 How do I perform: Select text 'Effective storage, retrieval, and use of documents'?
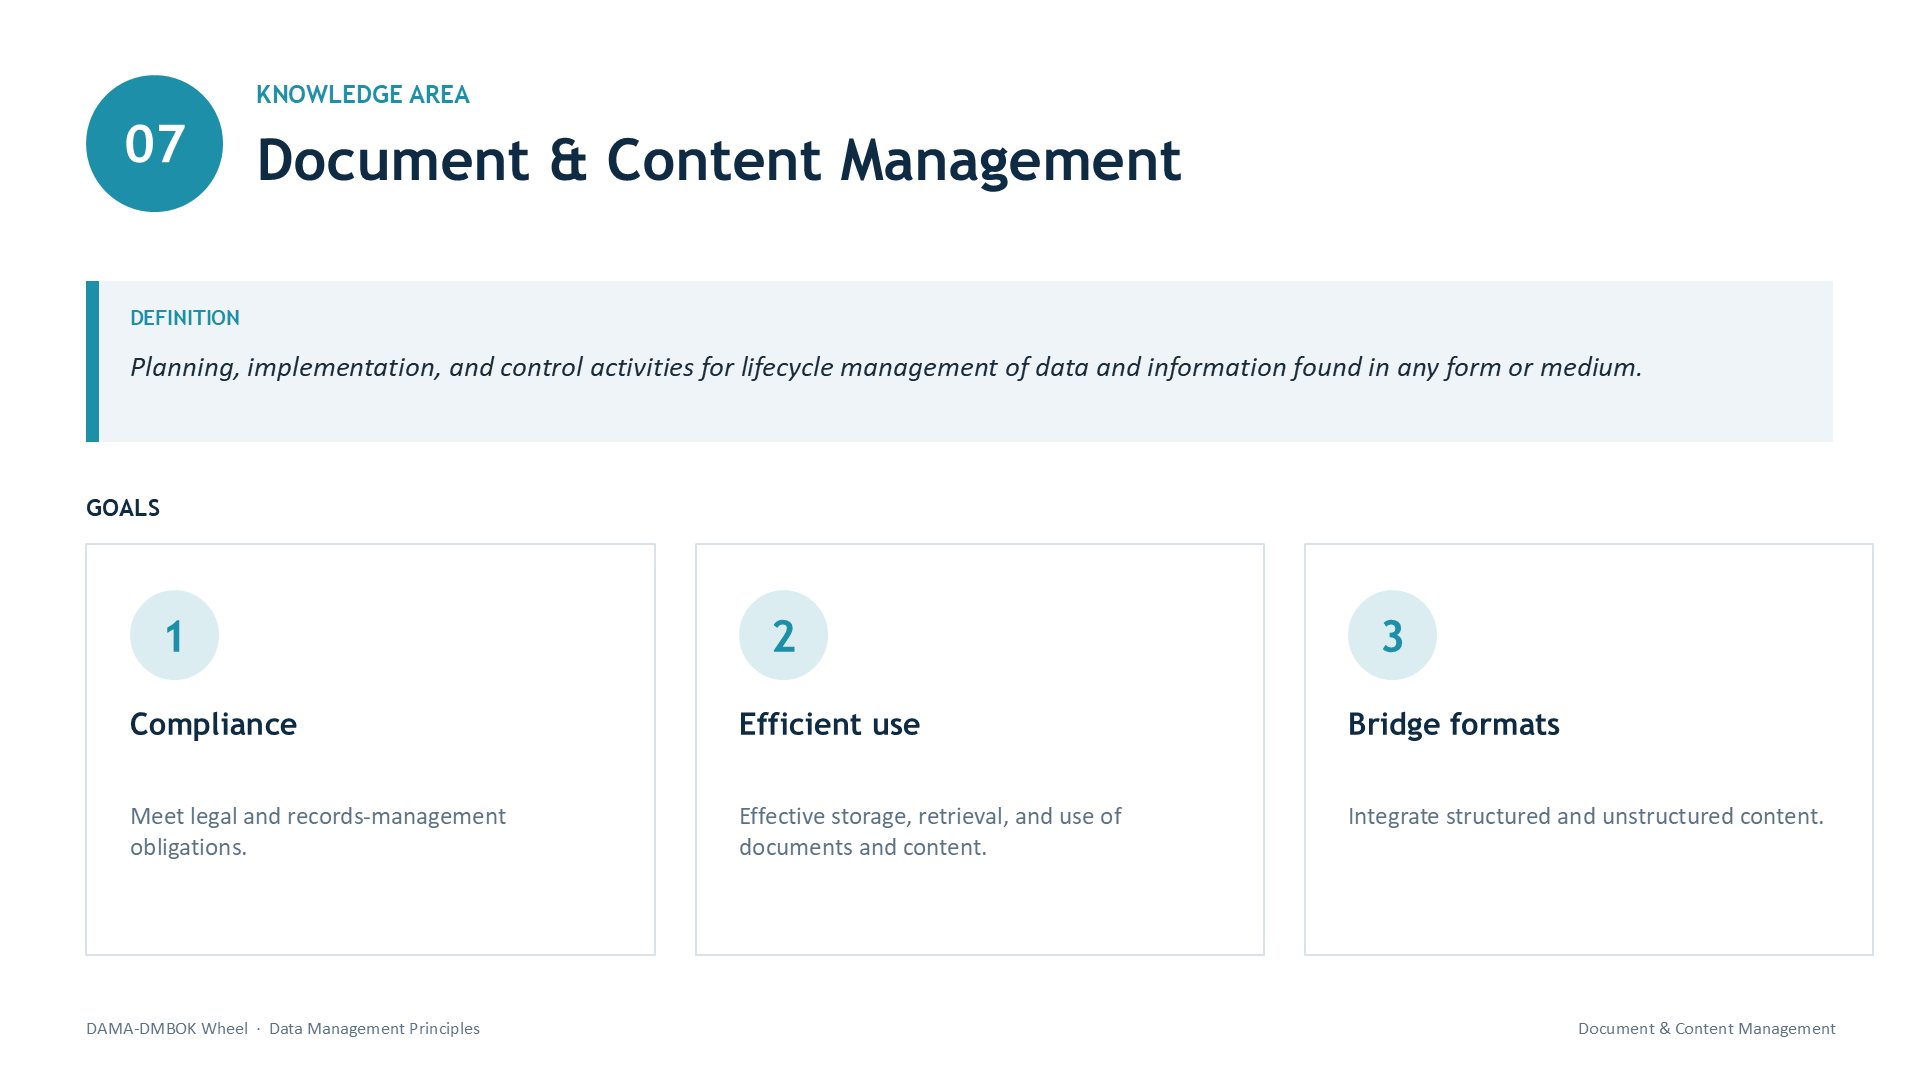click(x=930, y=831)
